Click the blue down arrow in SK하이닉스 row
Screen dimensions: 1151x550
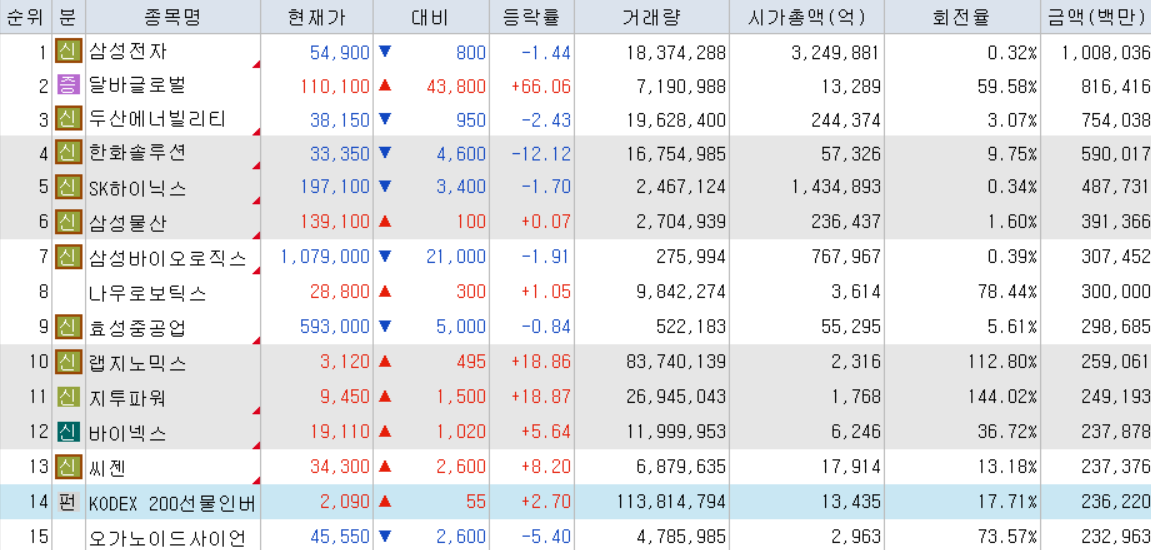[x=385, y=187]
